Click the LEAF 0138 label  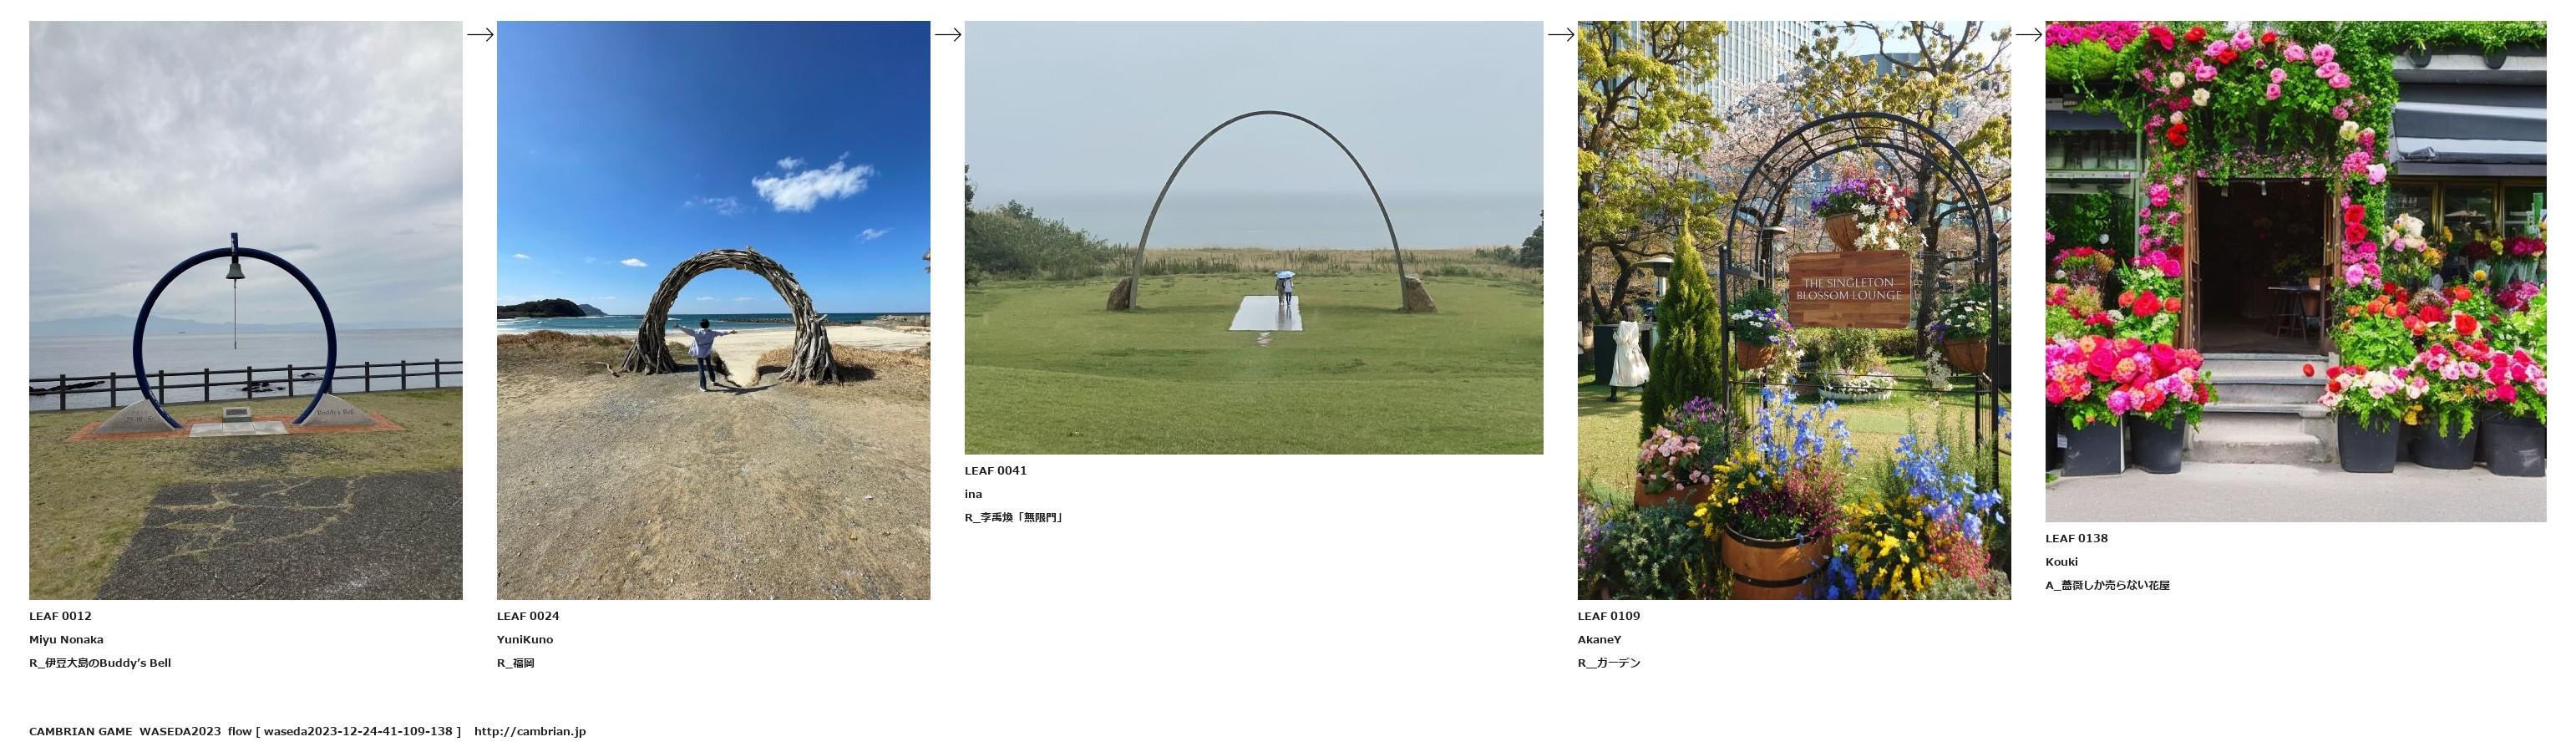tap(2077, 538)
